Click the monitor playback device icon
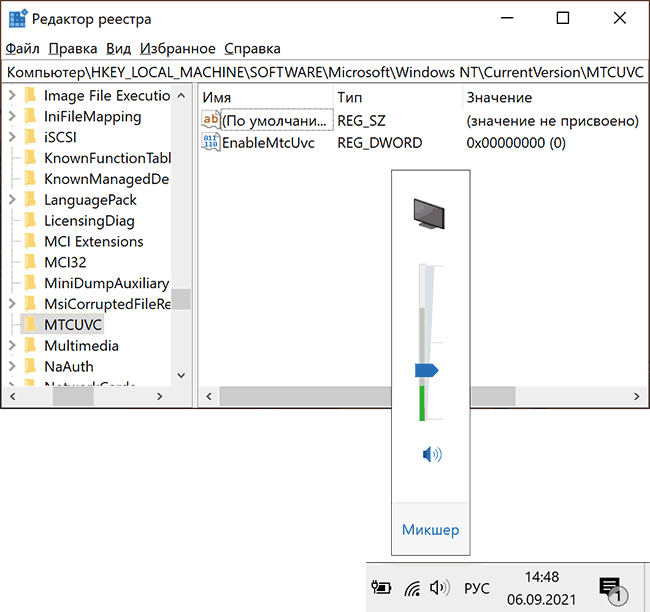 (429, 214)
